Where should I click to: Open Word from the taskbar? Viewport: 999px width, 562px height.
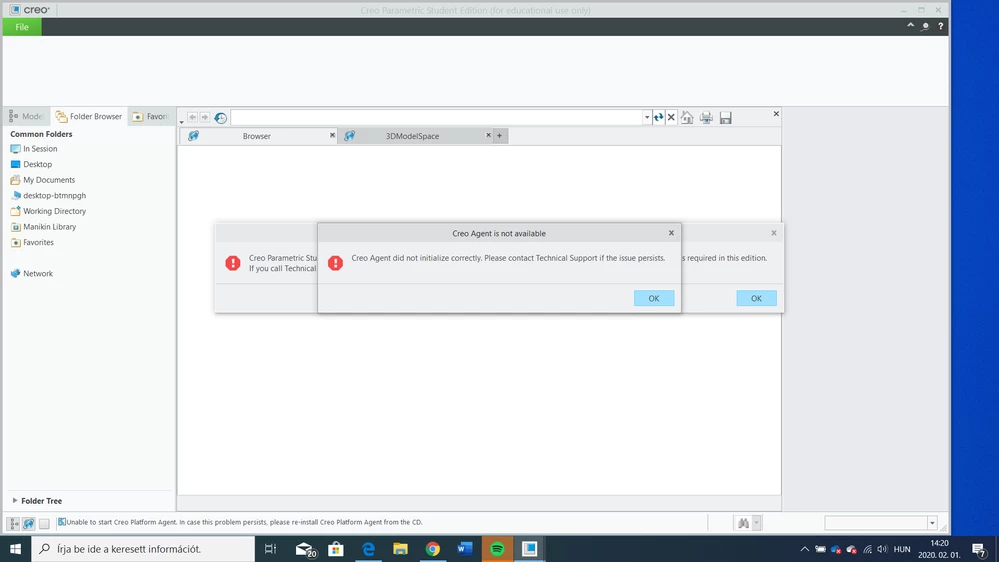(x=464, y=549)
